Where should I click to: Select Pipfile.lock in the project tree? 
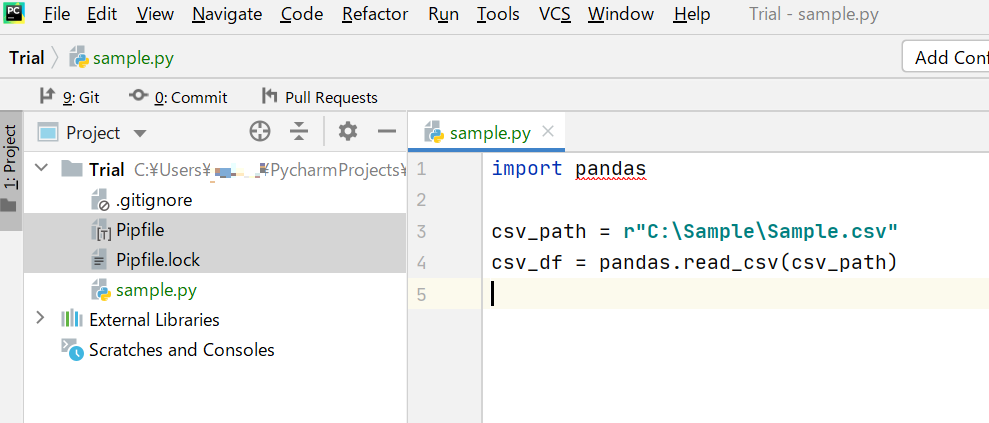[214, 260]
